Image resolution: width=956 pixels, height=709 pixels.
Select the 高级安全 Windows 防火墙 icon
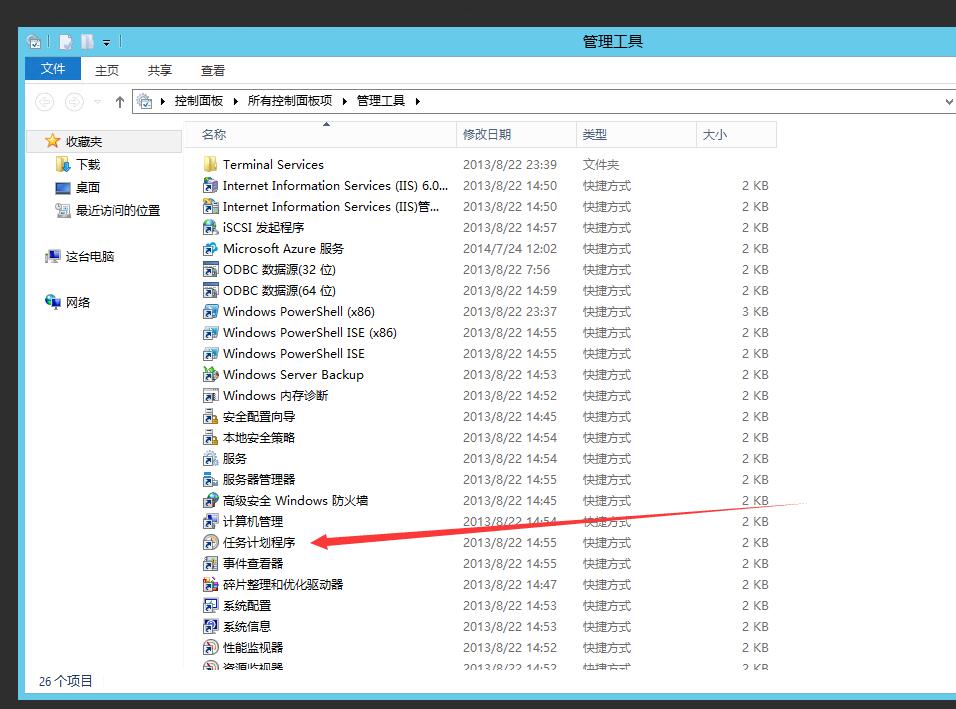[210, 501]
